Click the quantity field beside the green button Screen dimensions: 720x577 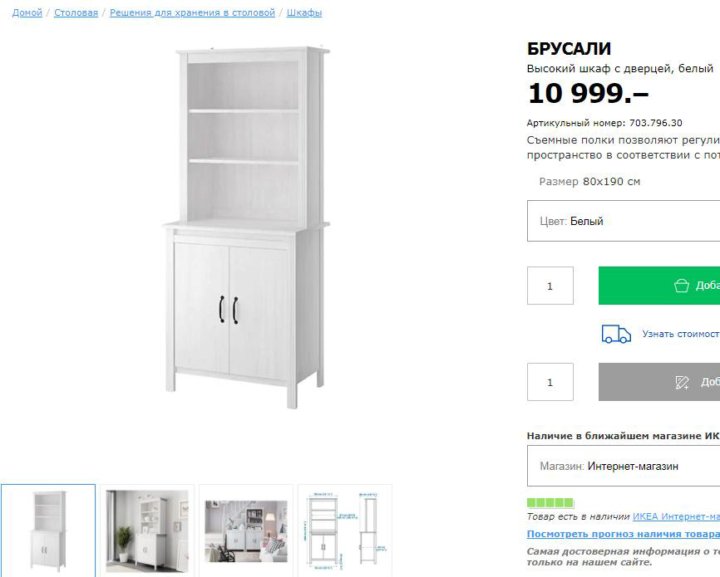550,286
